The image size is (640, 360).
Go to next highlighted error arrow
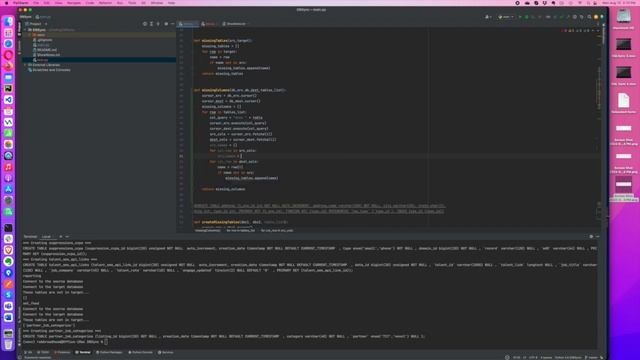point(598,31)
